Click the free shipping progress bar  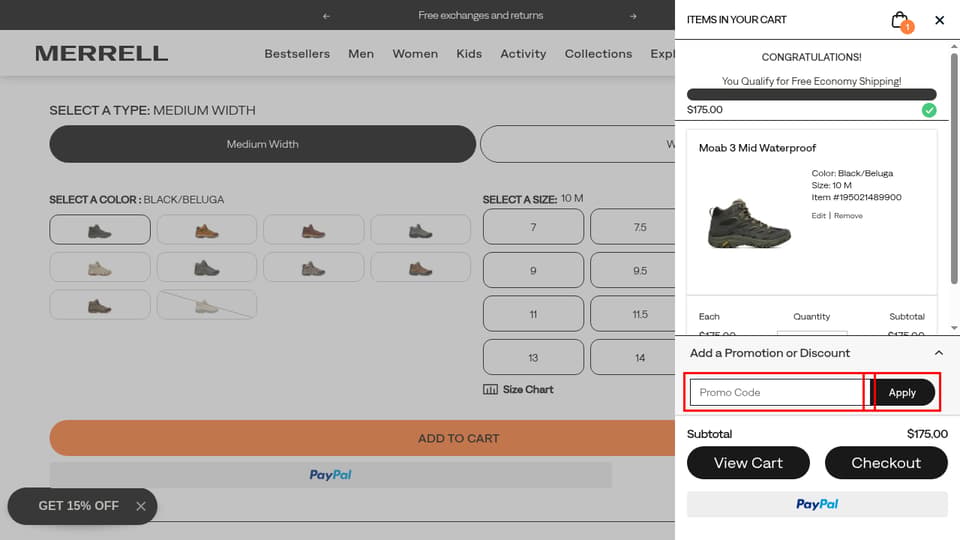[811, 94]
